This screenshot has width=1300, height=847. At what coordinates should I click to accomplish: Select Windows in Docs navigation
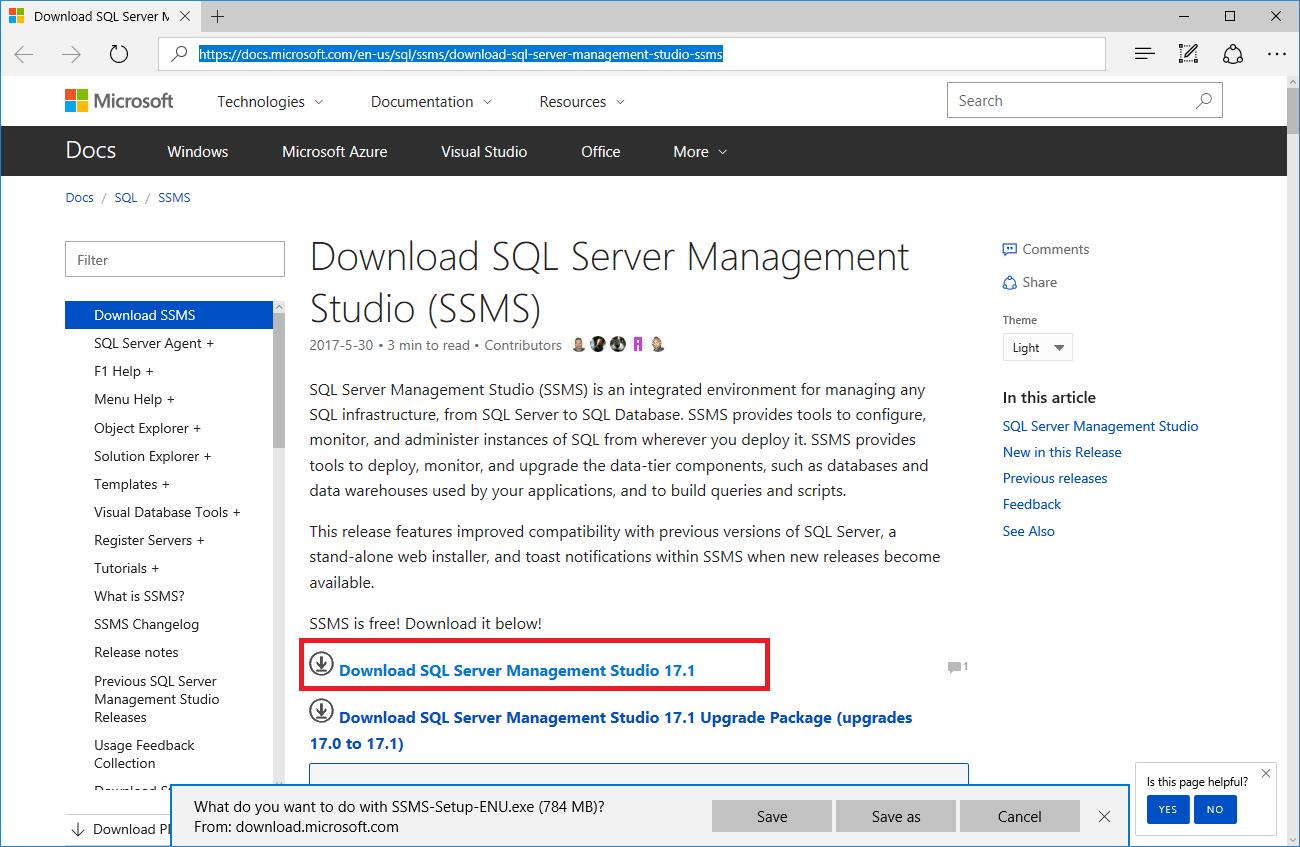198,151
